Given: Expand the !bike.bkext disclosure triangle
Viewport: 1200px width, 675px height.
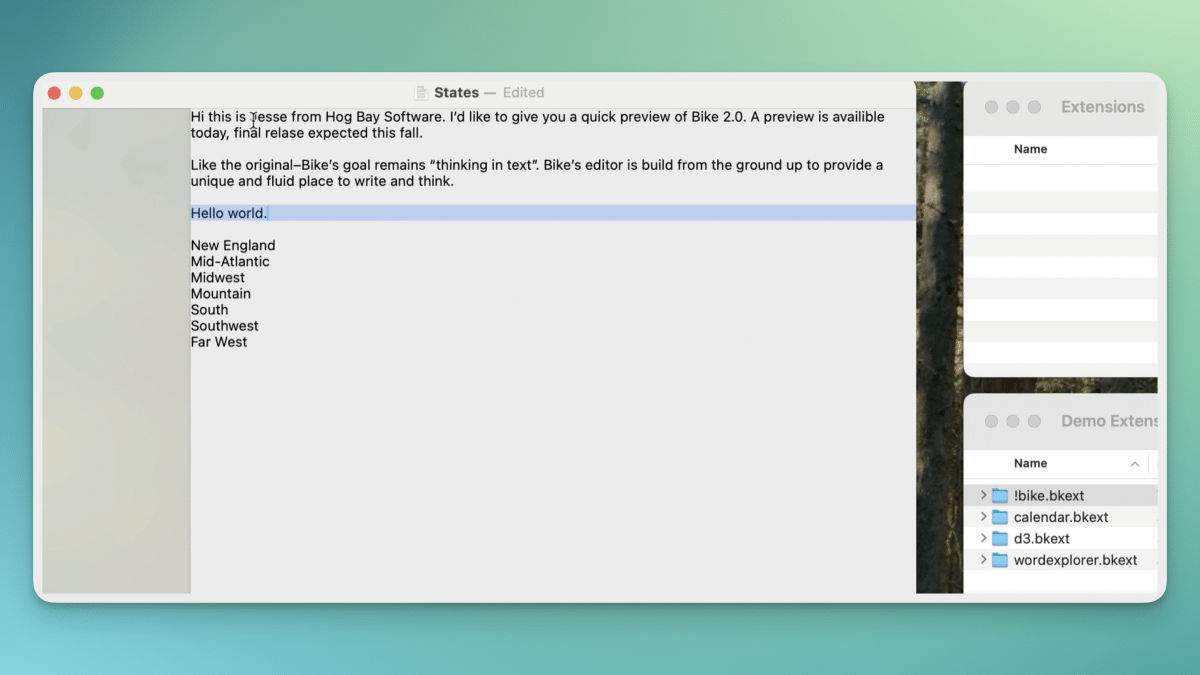Looking at the screenshot, I should 985,495.
